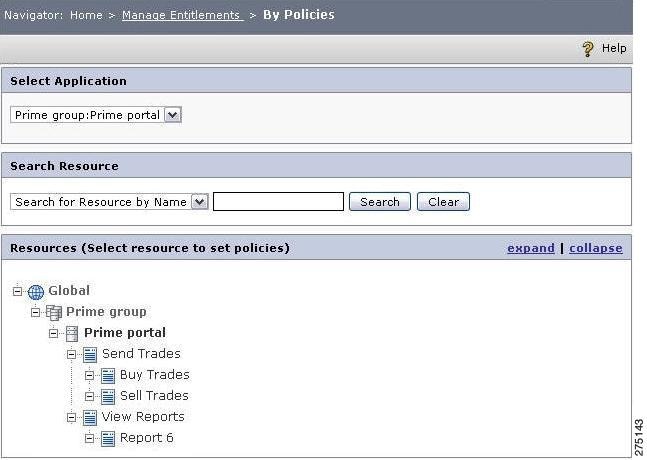Click the Select Application section header

coord(316,81)
